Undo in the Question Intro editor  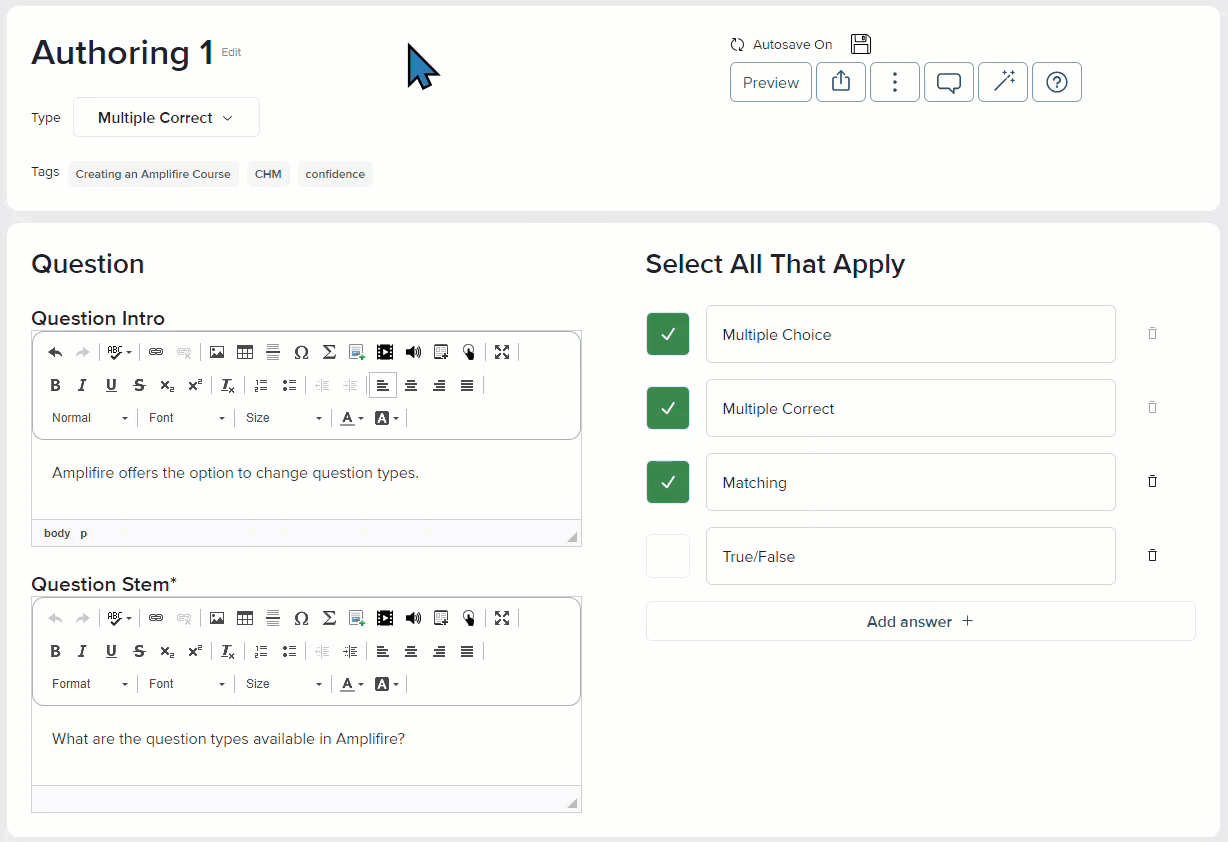click(55, 352)
